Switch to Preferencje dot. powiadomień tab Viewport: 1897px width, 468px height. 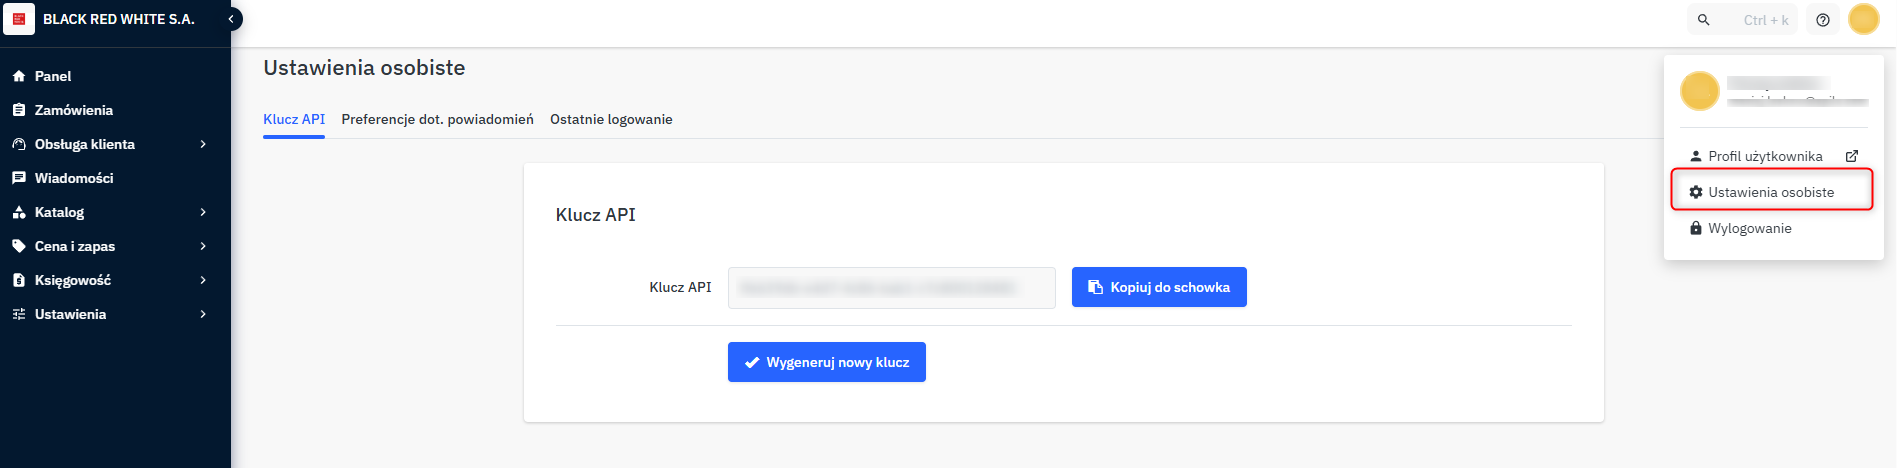(x=437, y=119)
